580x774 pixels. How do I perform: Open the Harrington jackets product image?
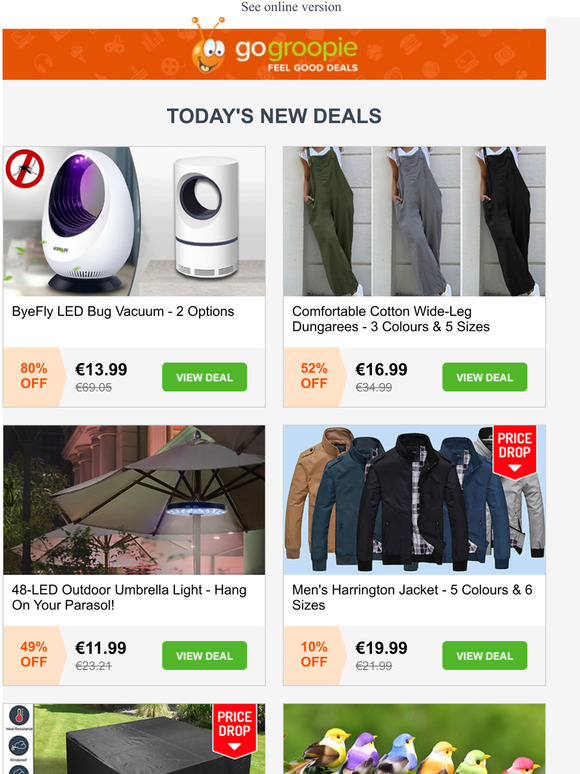414,500
